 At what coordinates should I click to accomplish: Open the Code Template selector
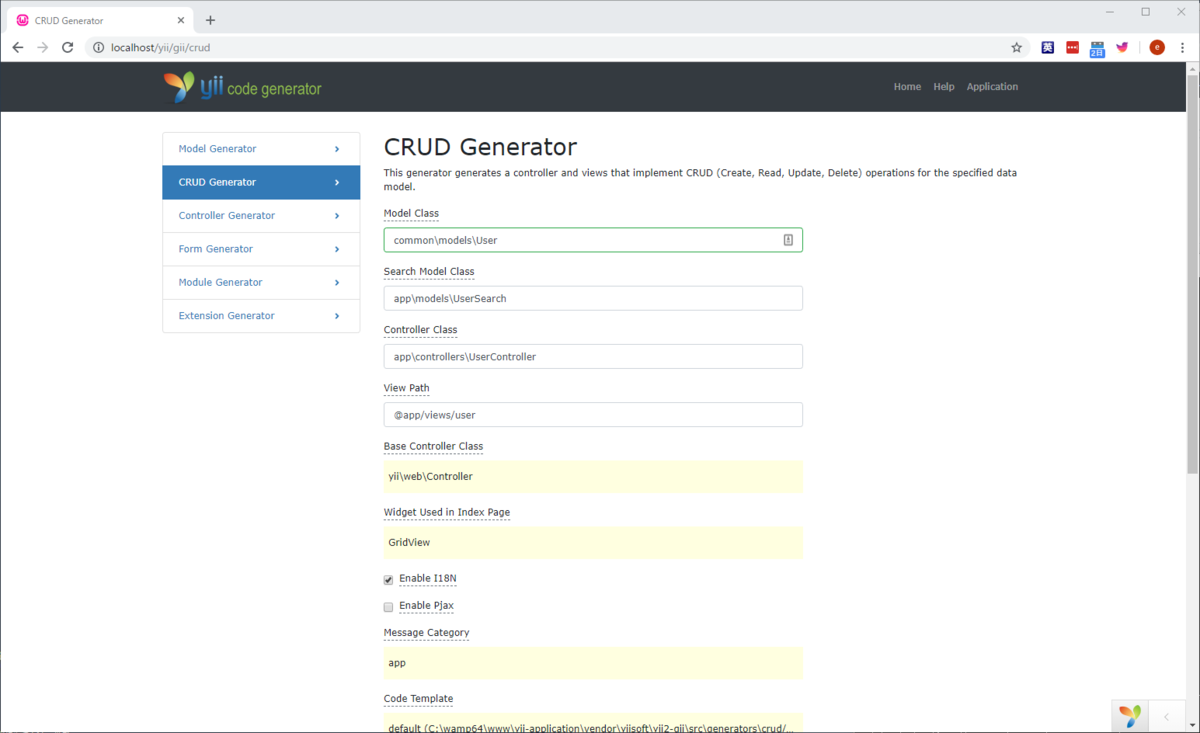coord(593,724)
